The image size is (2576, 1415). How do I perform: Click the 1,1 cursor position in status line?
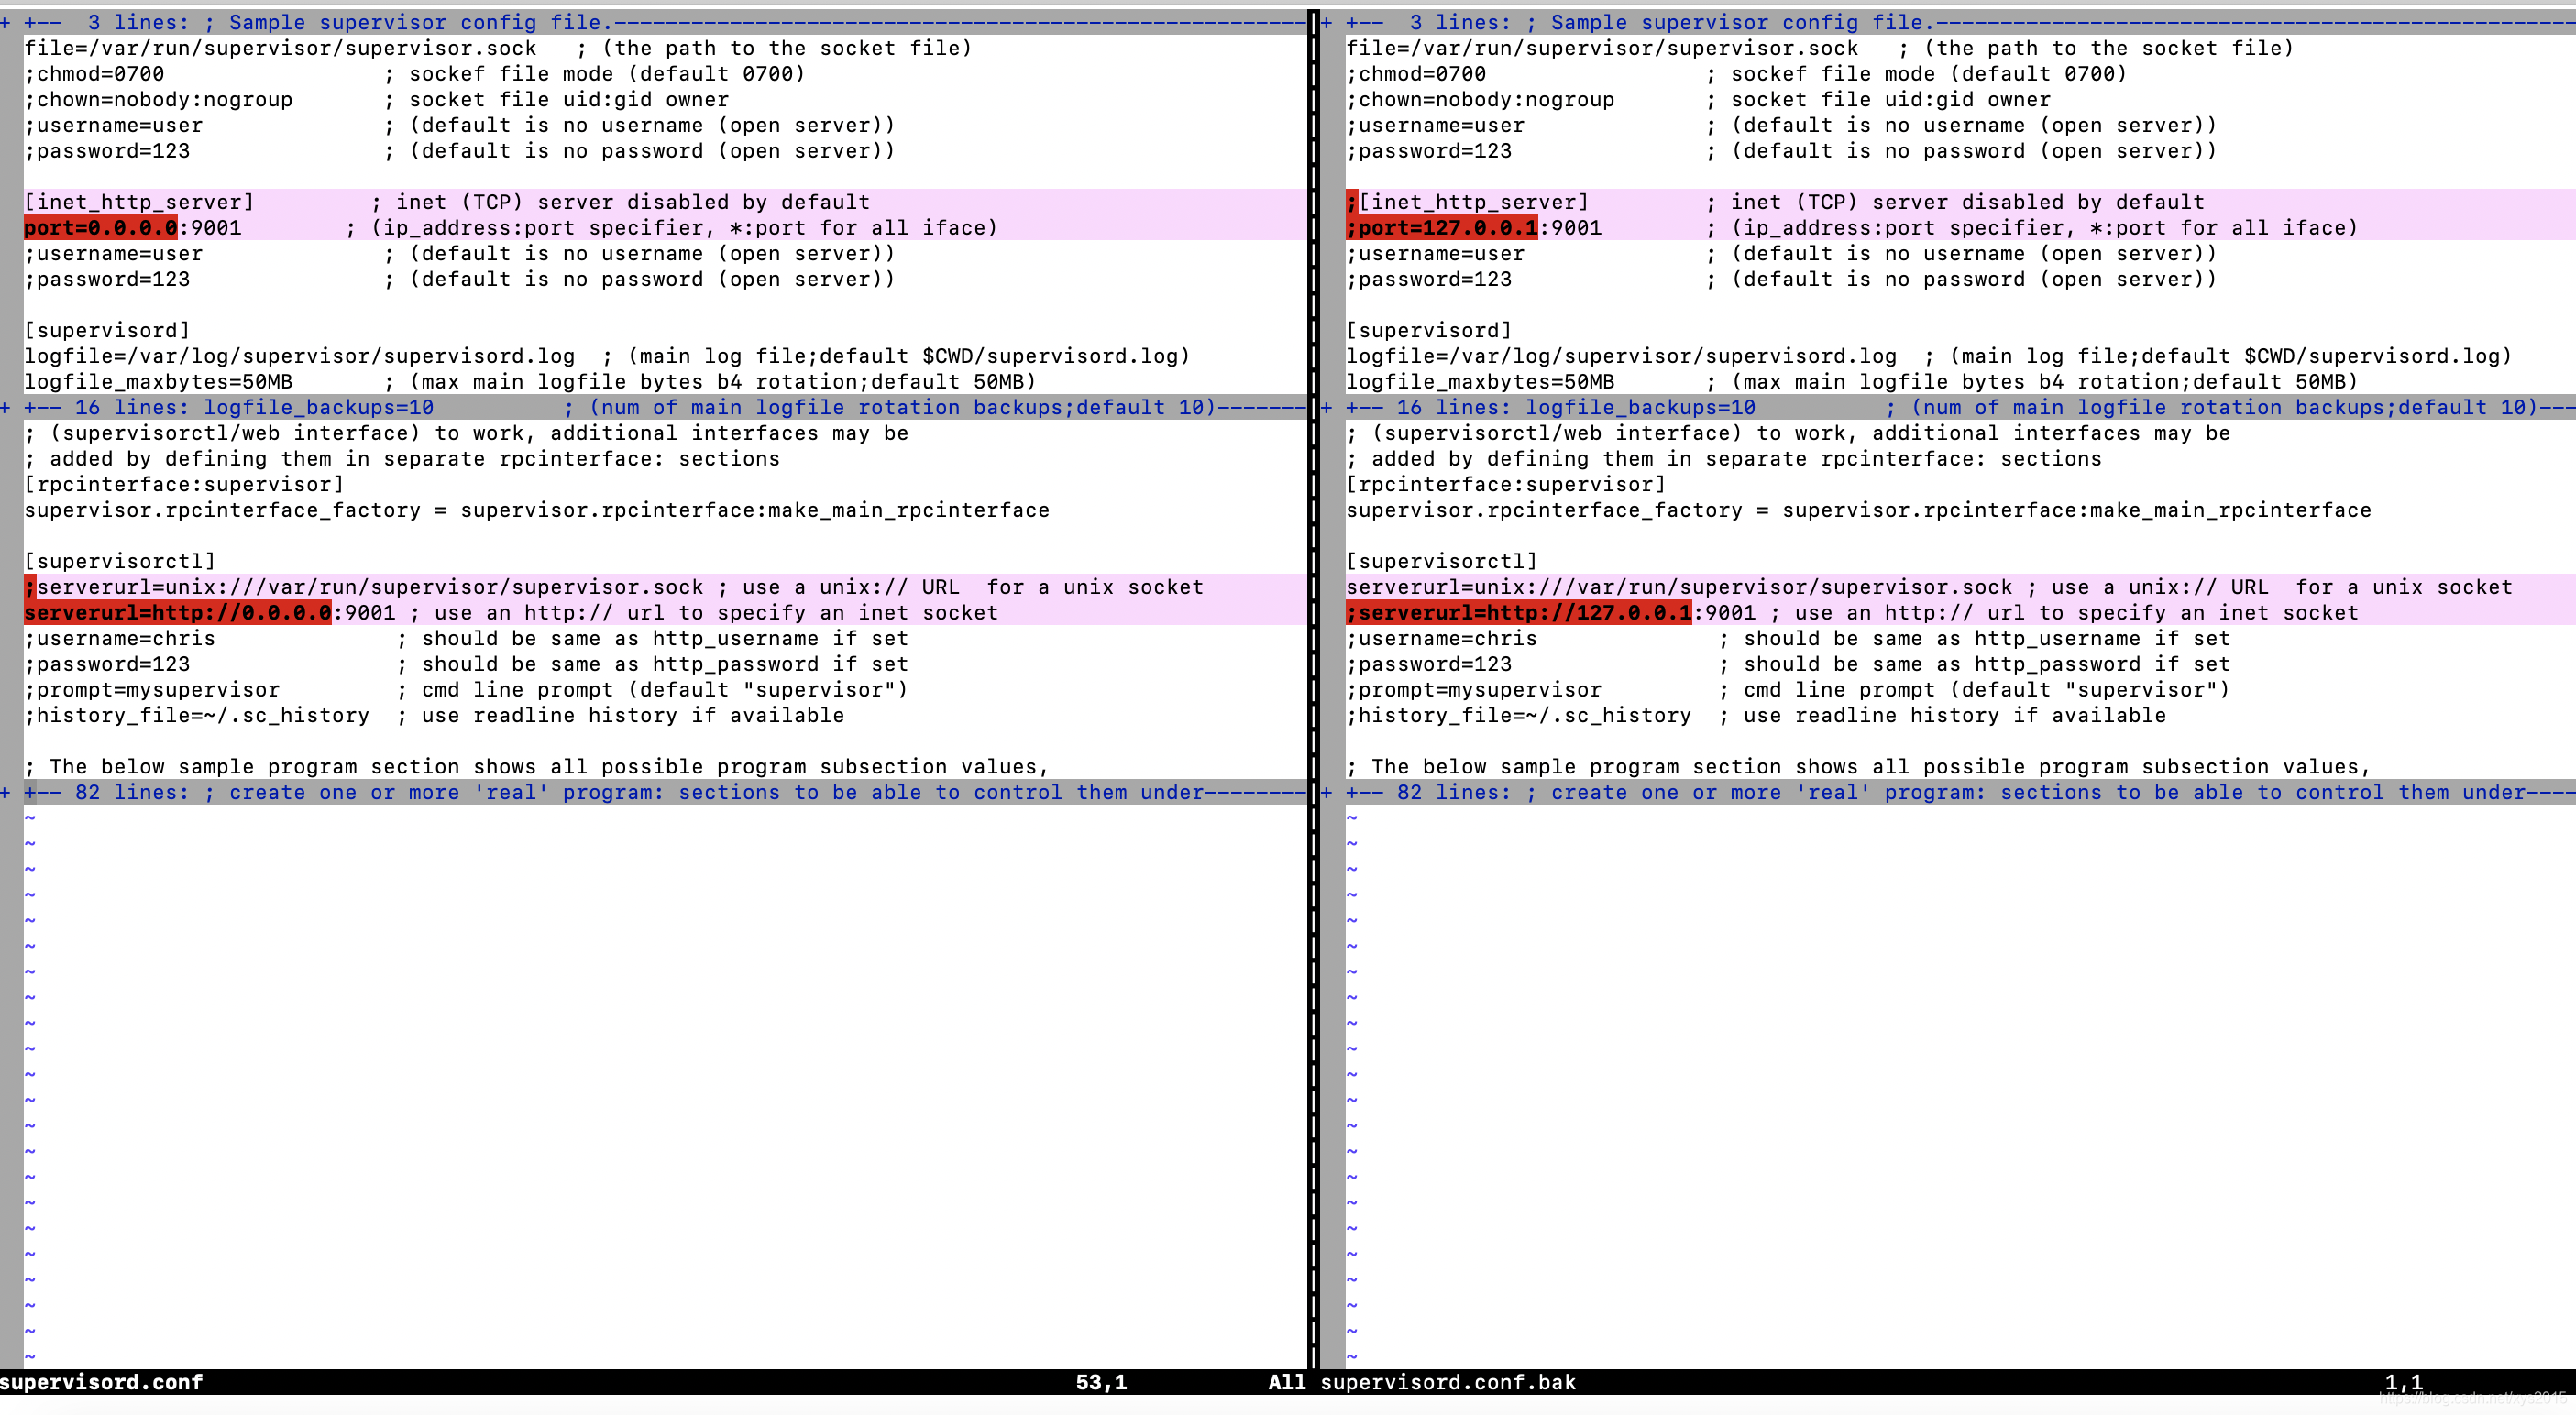coord(2403,1382)
